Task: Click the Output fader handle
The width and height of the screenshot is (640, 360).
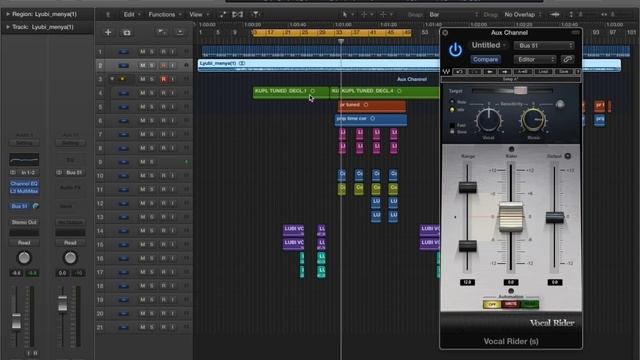Action: pyautogui.click(x=555, y=218)
